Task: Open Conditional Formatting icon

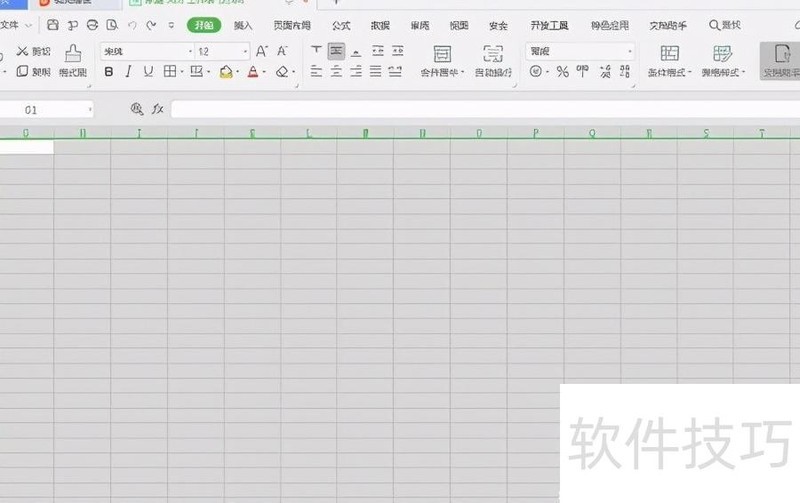Action: [x=669, y=53]
